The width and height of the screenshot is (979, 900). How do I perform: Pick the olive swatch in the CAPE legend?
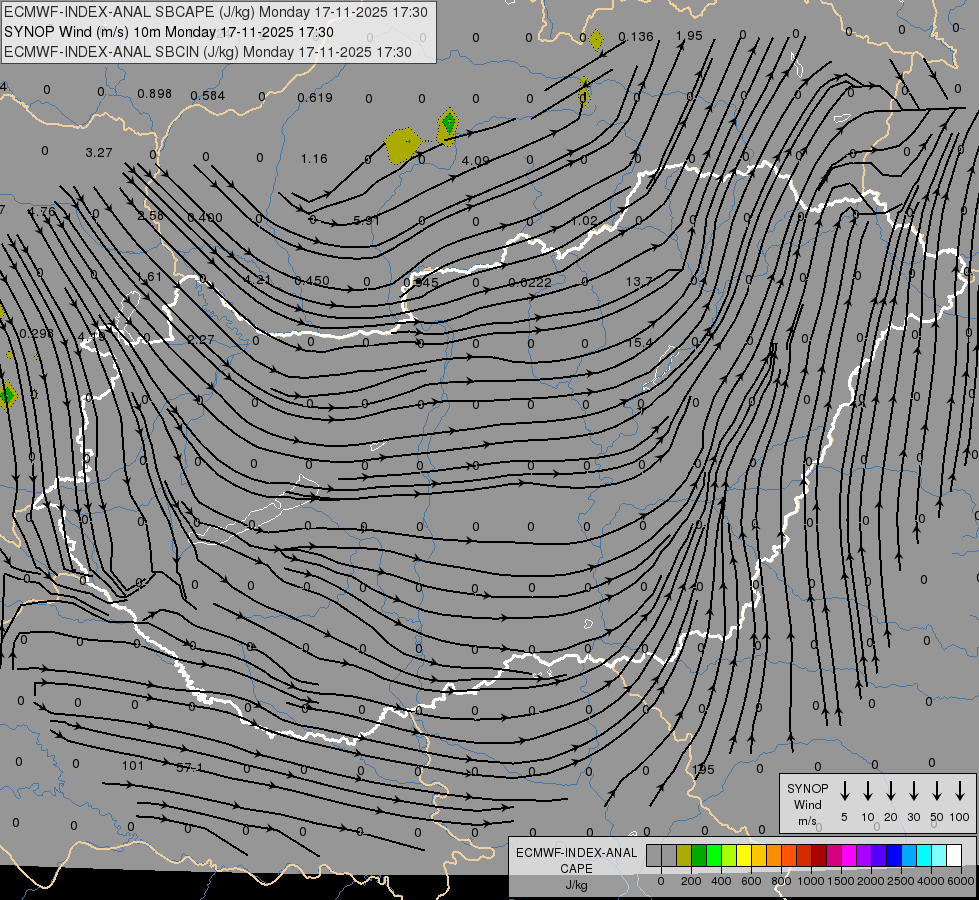[x=684, y=855]
